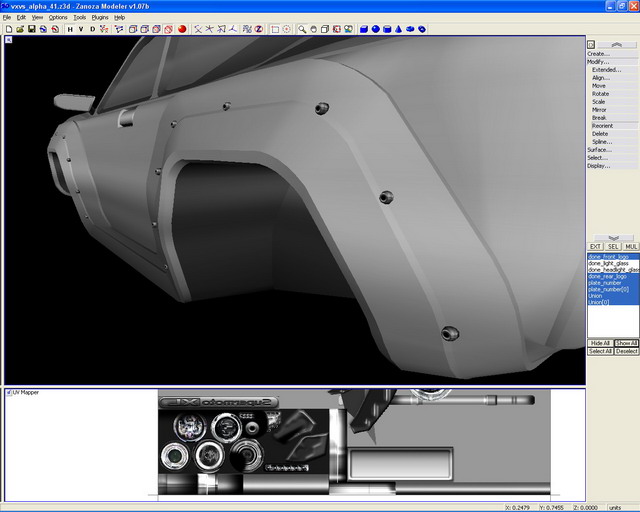Screen dimensions: 640x512
Task: Create a blue cone primitive
Action: tap(399, 29)
